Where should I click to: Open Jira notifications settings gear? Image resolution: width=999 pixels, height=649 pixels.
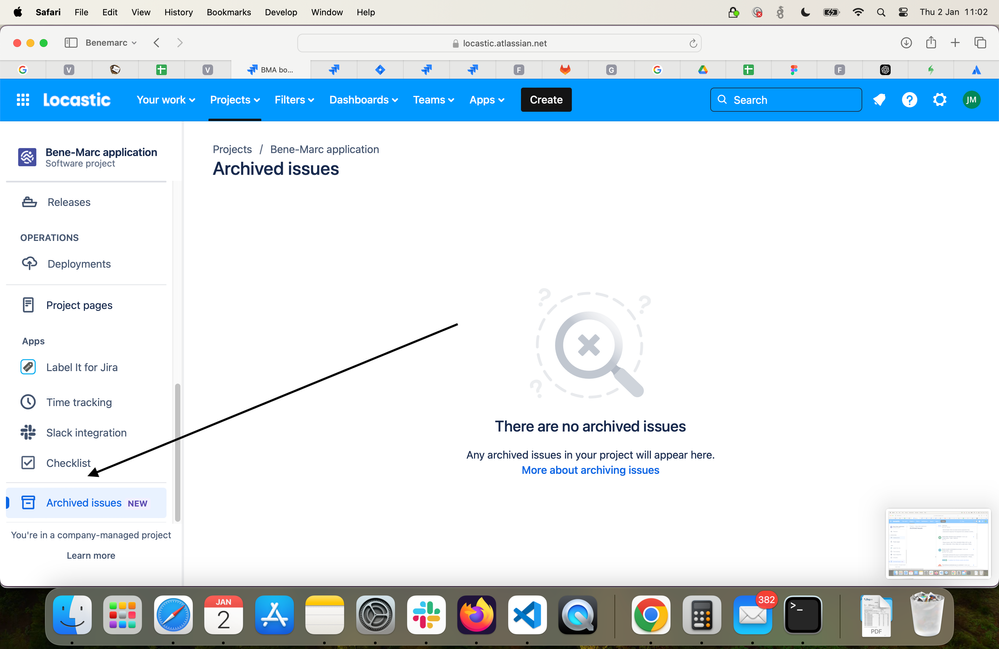938,99
